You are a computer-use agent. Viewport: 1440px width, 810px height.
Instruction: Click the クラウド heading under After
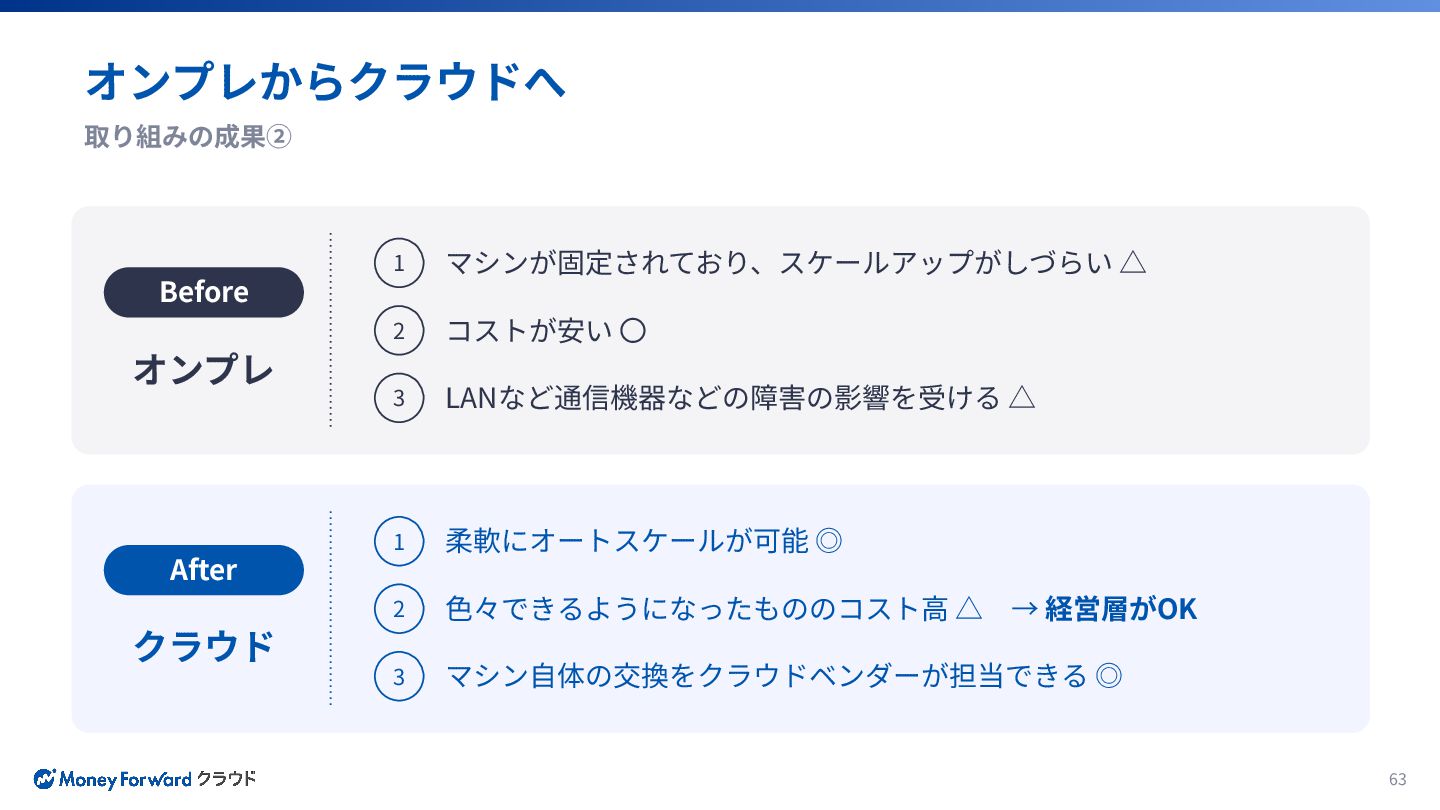(204, 646)
